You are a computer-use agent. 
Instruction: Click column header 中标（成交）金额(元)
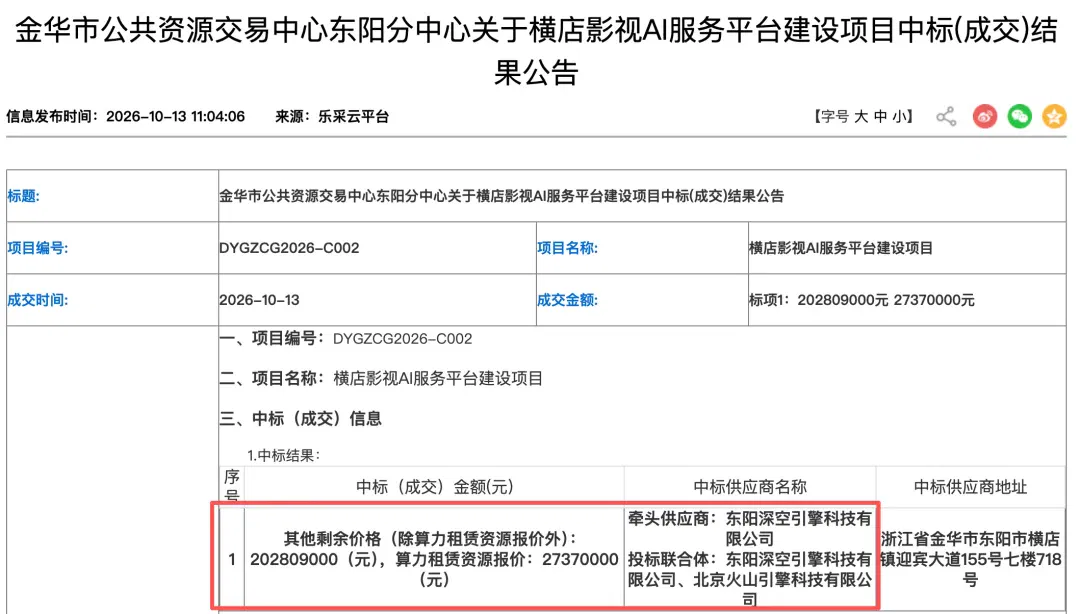point(434,487)
